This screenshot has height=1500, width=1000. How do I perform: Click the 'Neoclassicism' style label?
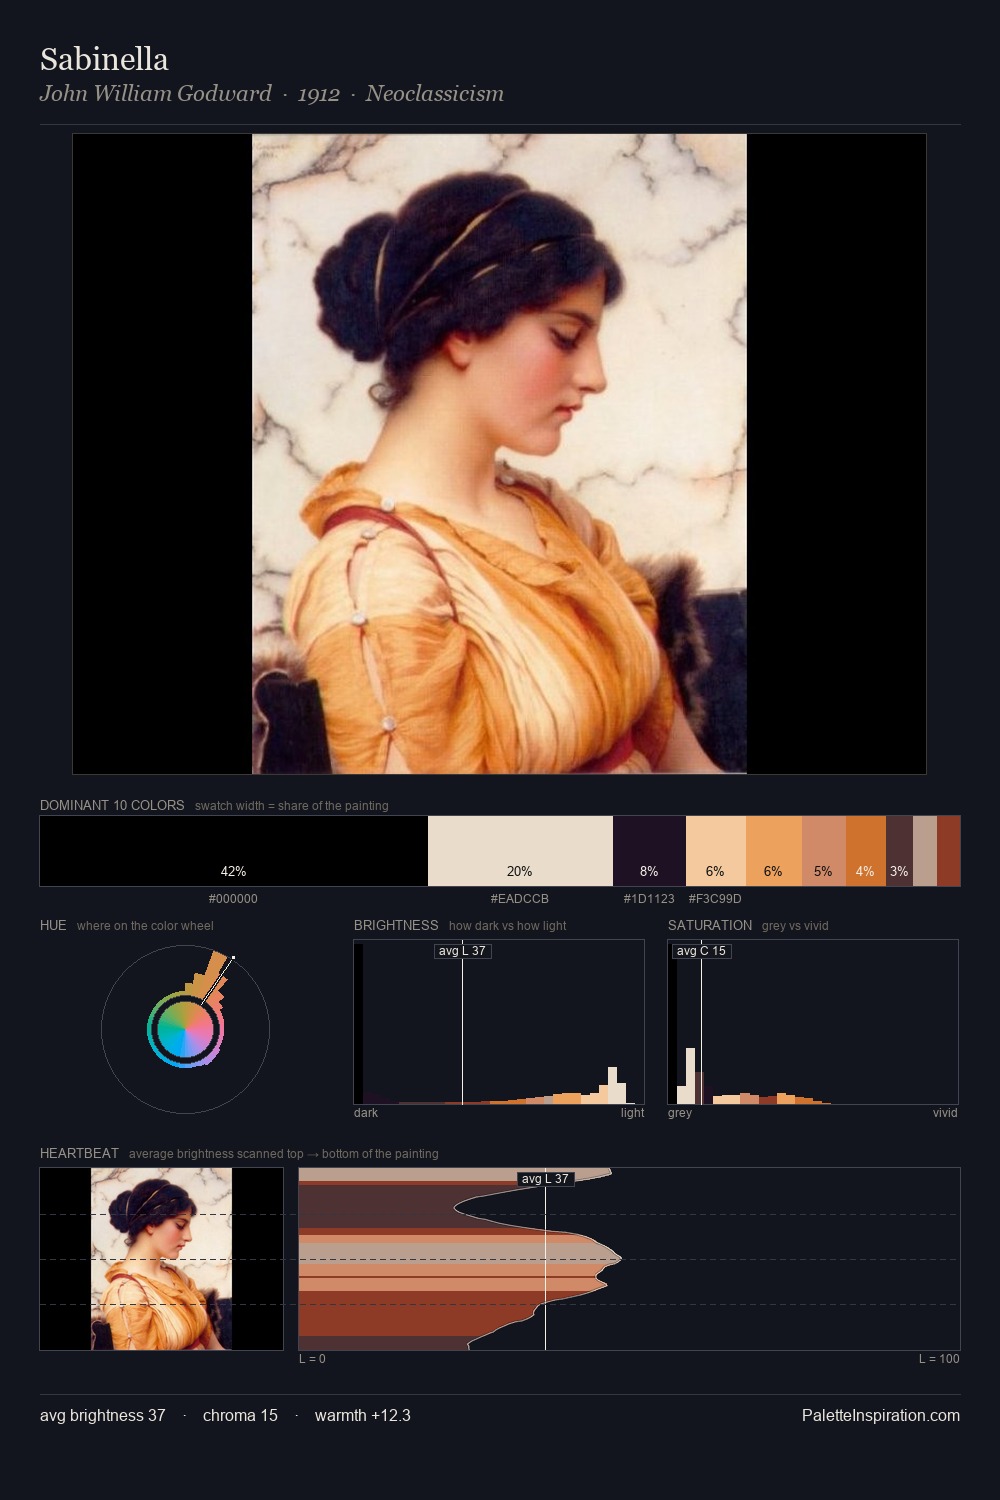point(434,93)
